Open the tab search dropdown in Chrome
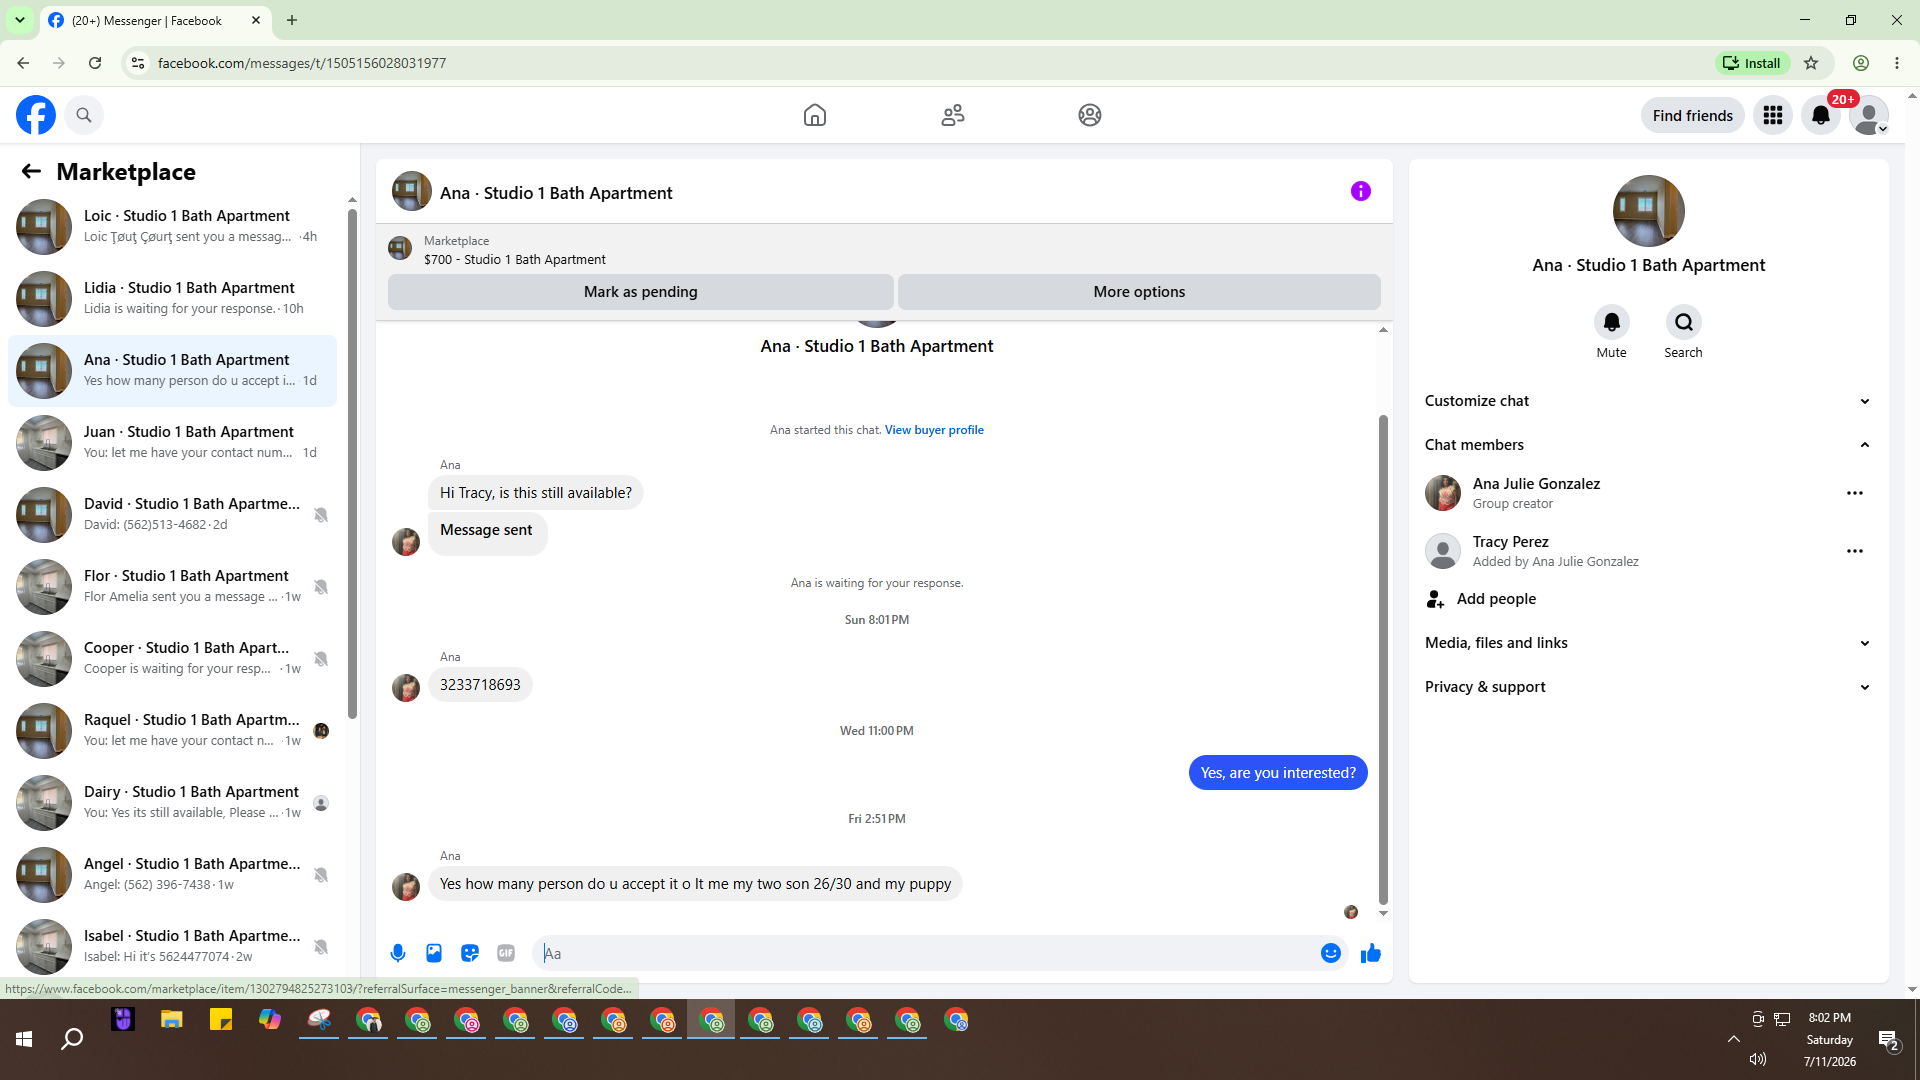Screen dimensions: 1920x1080 pos(20,20)
